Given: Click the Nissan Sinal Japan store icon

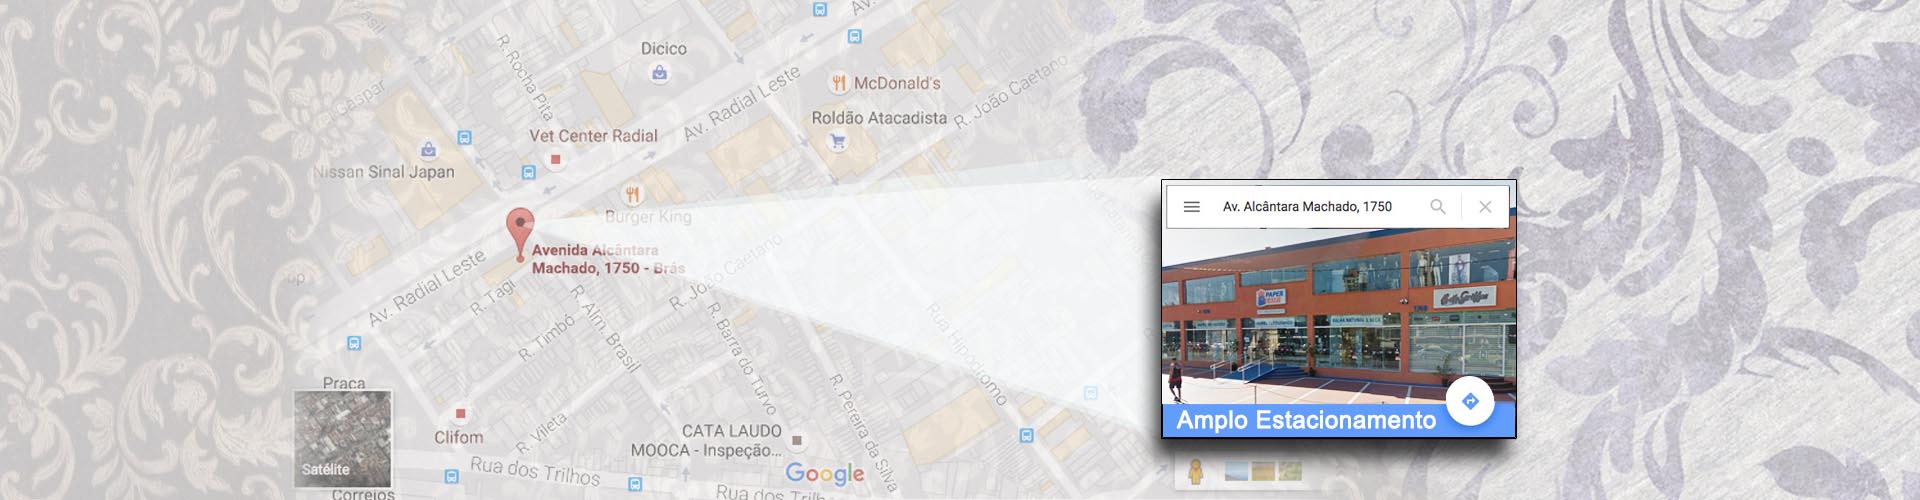Looking at the screenshot, I should [x=428, y=149].
